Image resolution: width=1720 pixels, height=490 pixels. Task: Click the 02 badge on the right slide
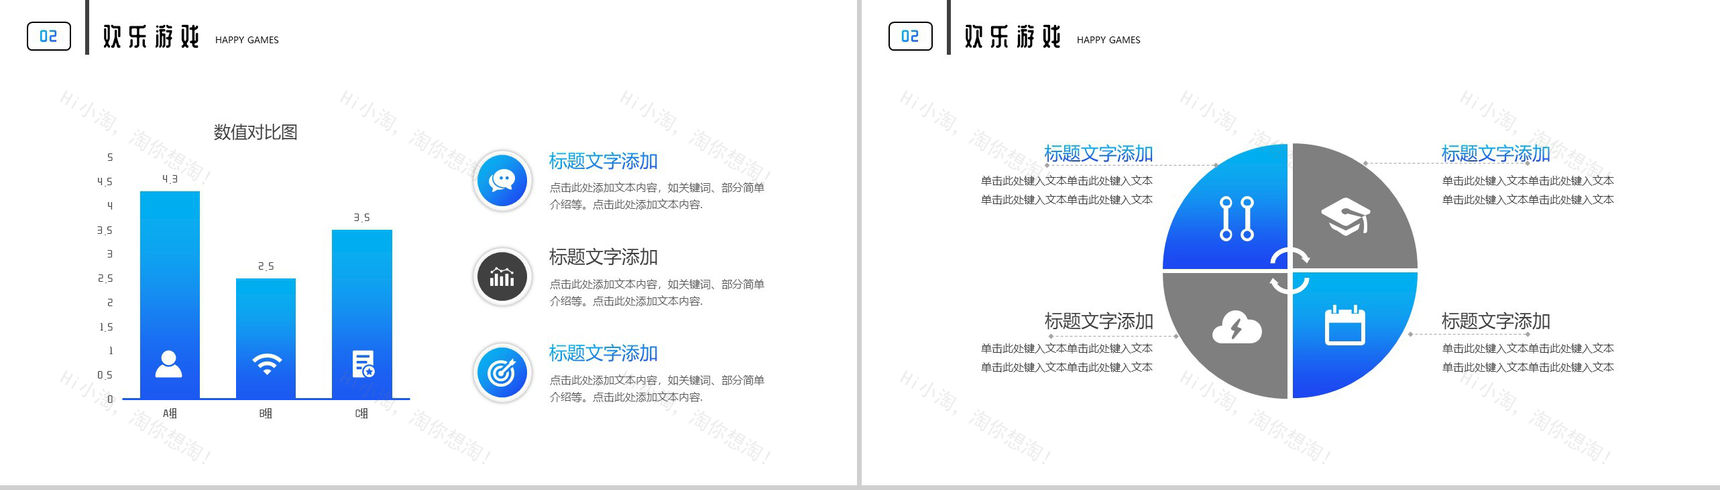pos(910,37)
